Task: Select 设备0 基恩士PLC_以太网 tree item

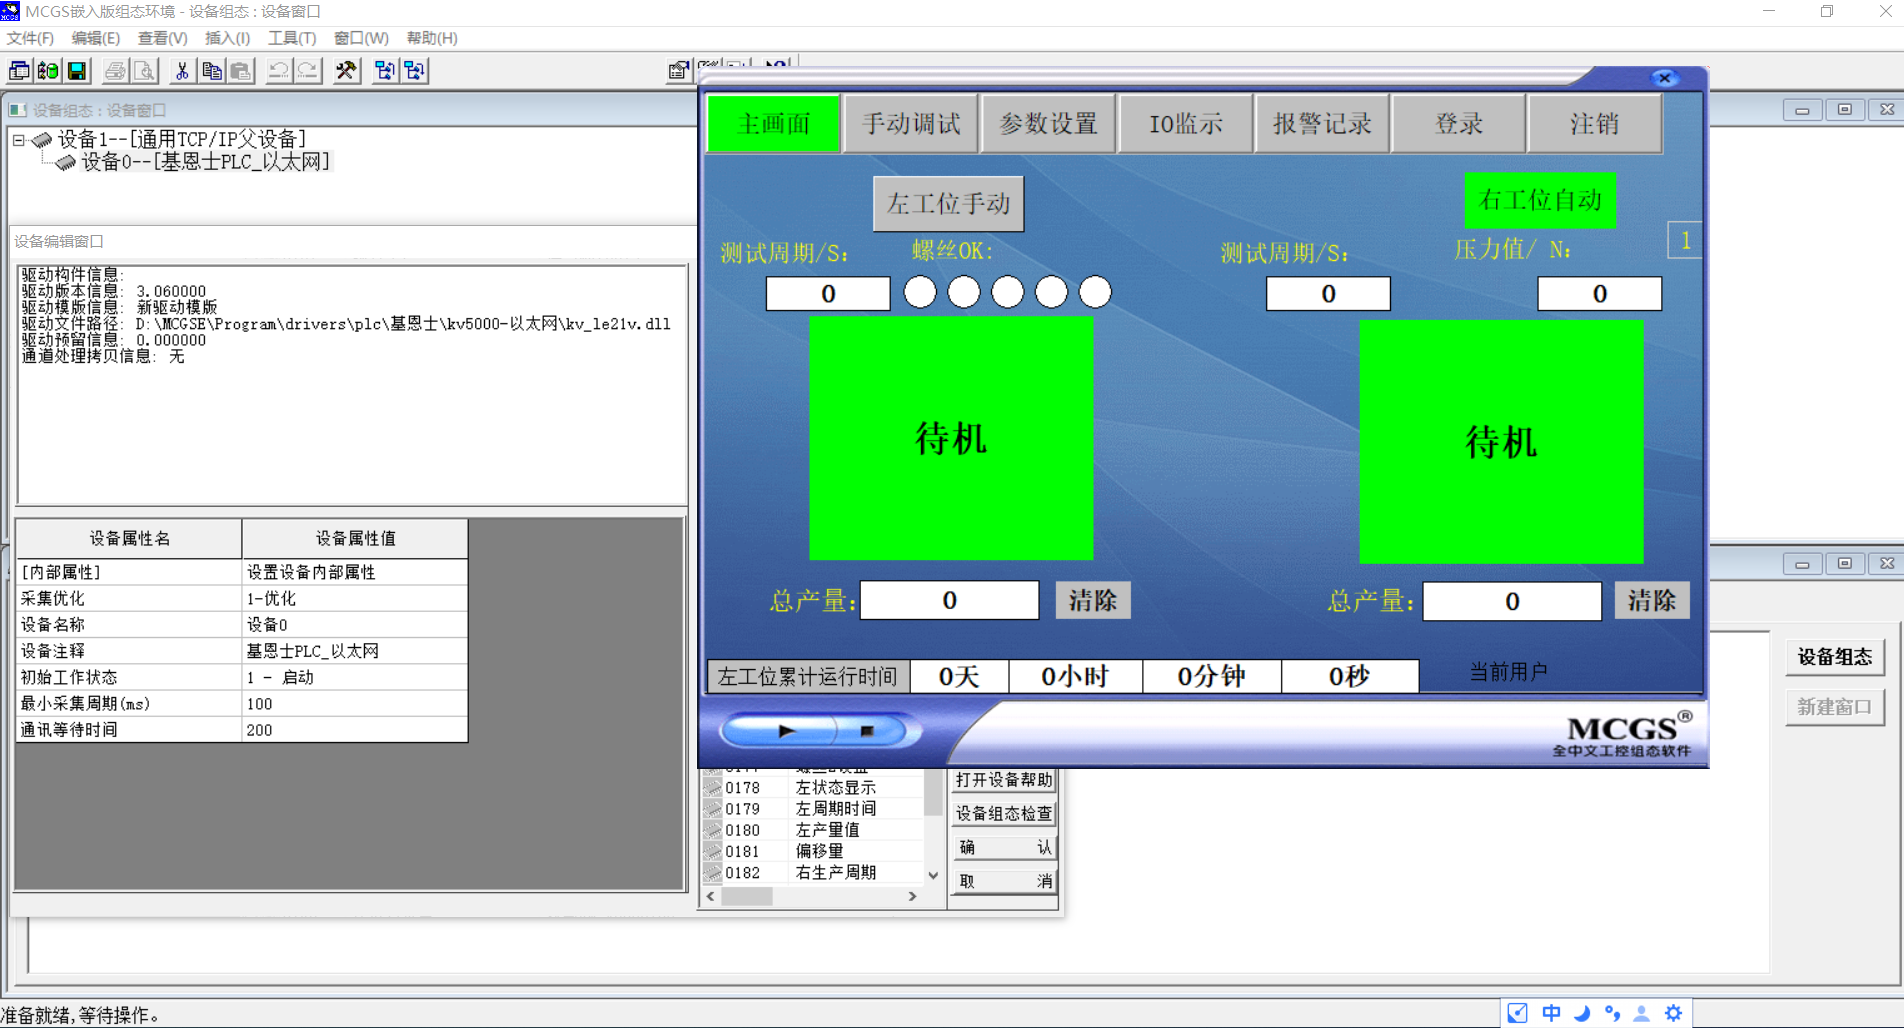Action: 204,162
